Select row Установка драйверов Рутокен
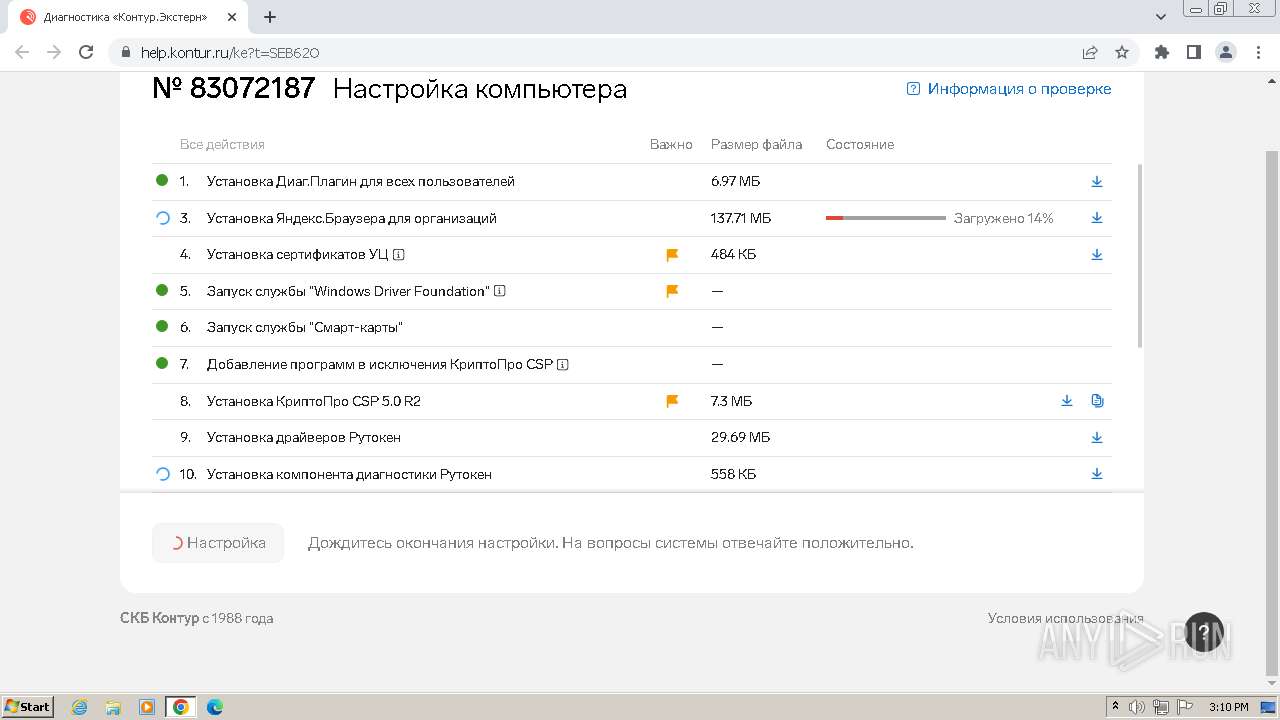 coord(632,438)
